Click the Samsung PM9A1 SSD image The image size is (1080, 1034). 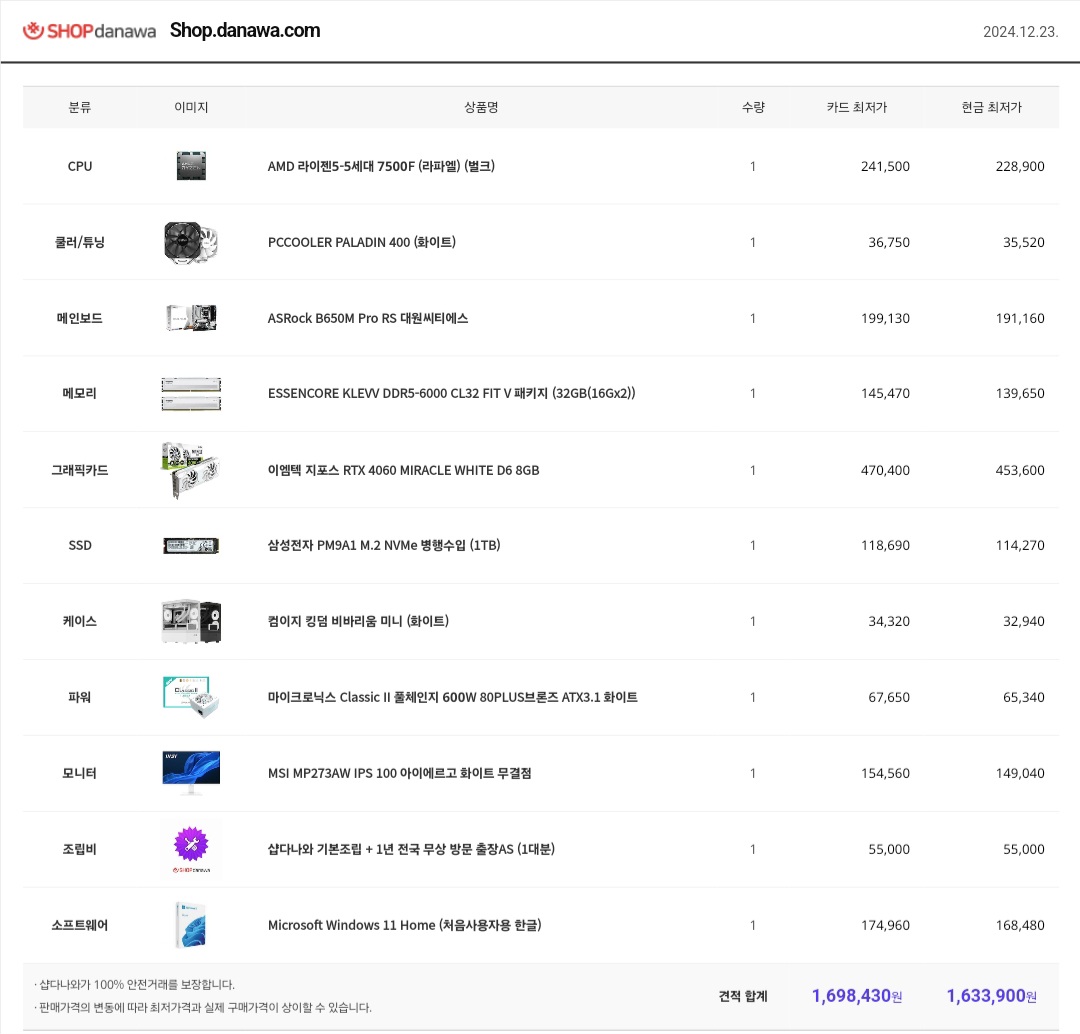click(191, 546)
